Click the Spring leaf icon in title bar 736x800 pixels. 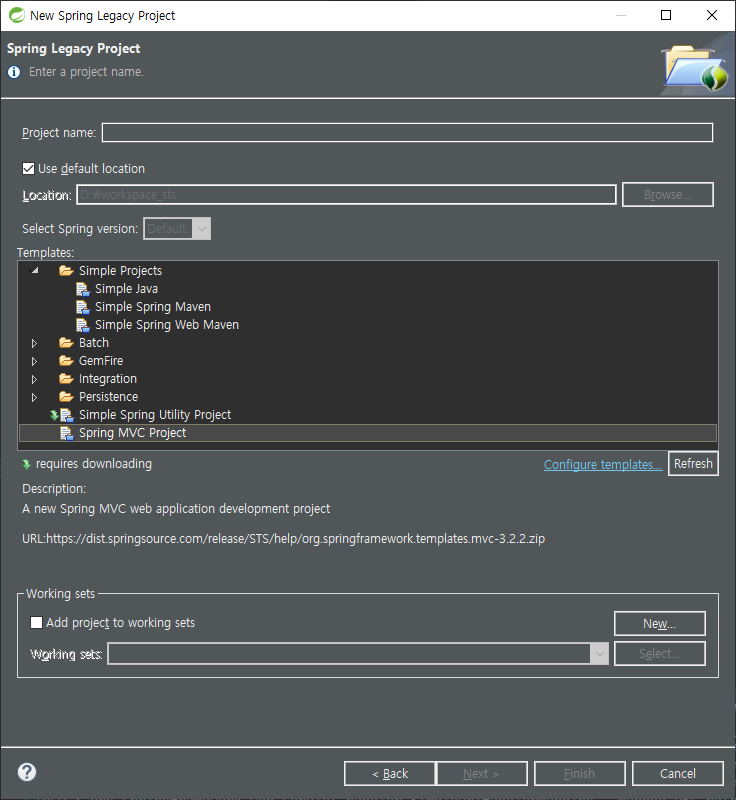(x=17, y=15)
